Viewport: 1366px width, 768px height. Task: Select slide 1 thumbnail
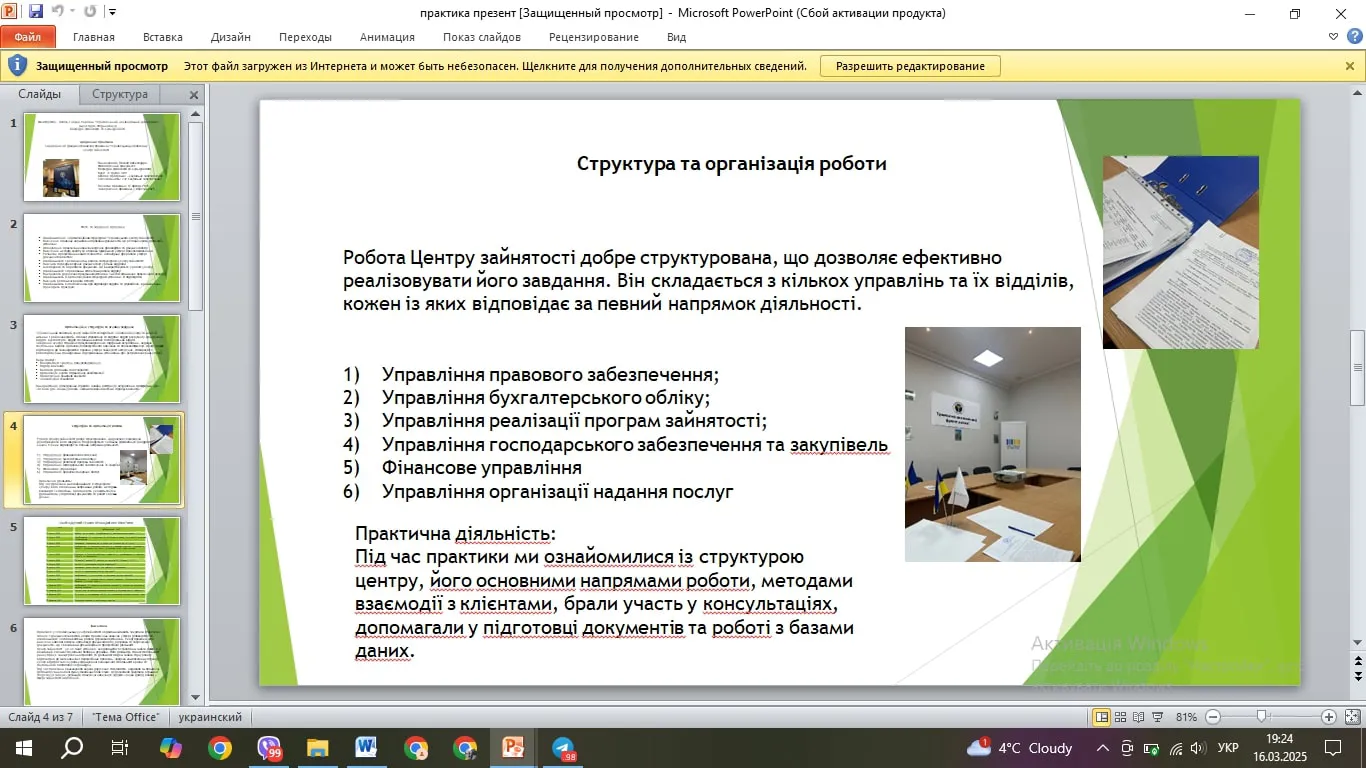pos(101,157)
